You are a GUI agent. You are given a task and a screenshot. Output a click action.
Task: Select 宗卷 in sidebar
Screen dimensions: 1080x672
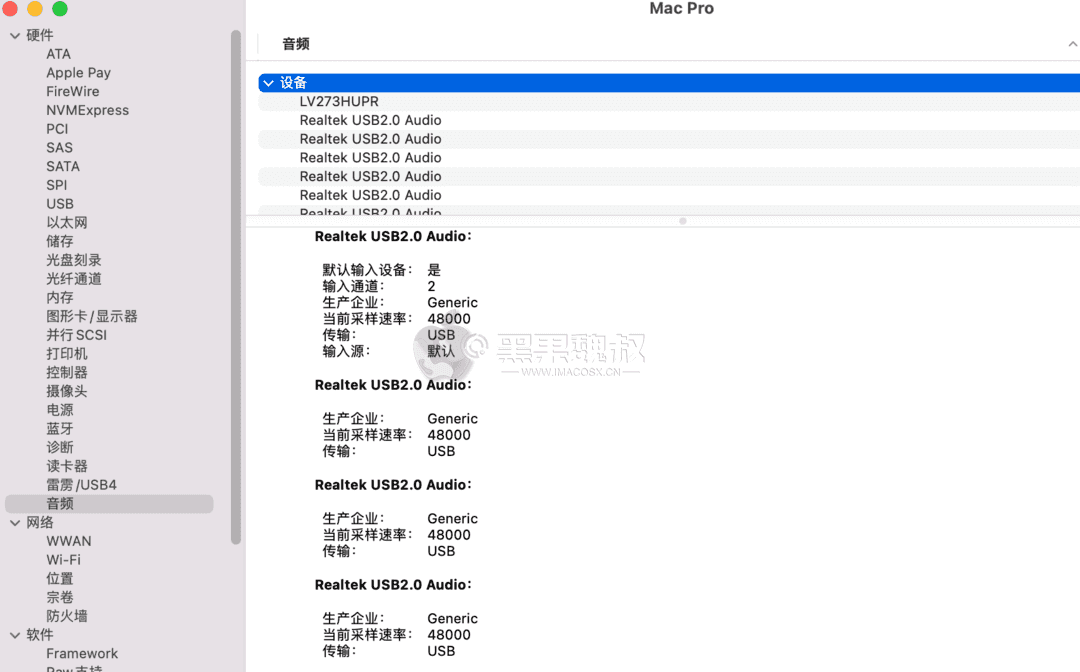coord(60,598)
